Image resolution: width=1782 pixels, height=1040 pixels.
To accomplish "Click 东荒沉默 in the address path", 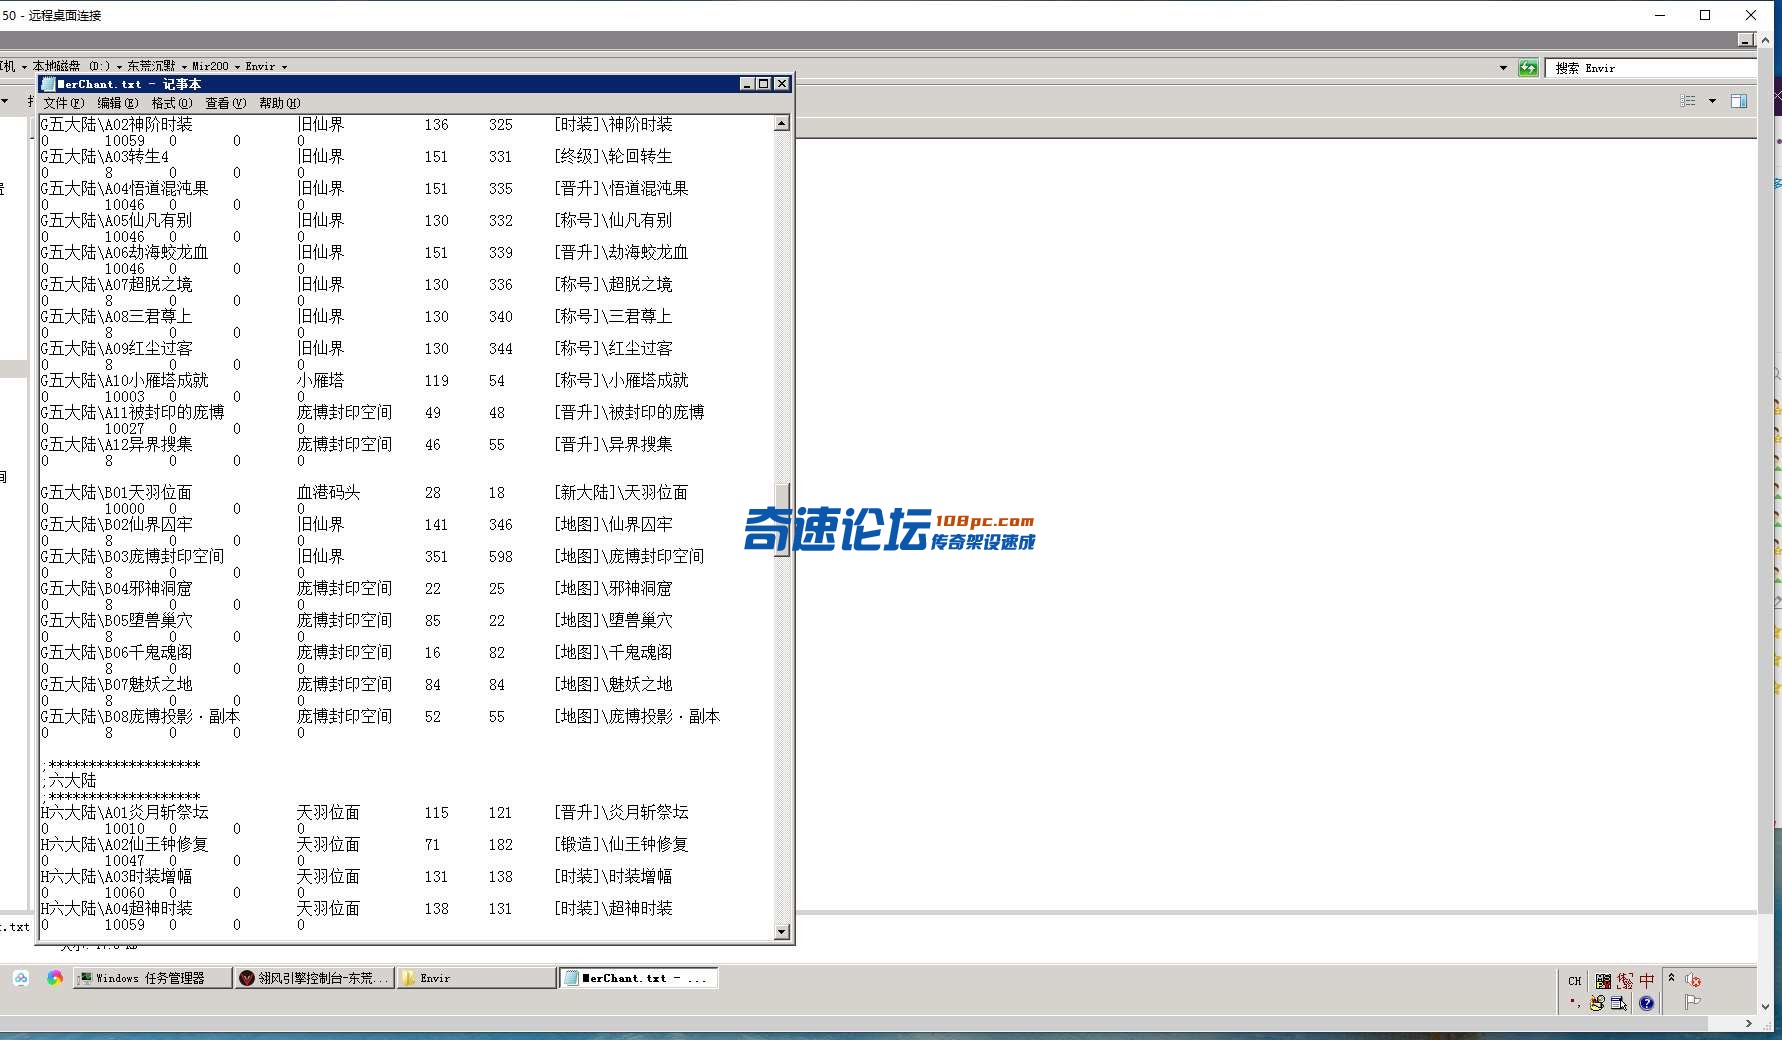I will pos(151,67).
